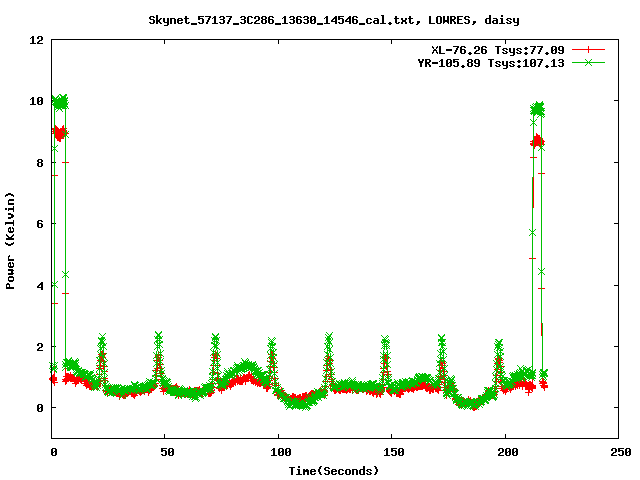
Task: Select legend entry 'XL-76.26 Tsys:77.09'
Action: pyautogui.click(x=498, y=50)
